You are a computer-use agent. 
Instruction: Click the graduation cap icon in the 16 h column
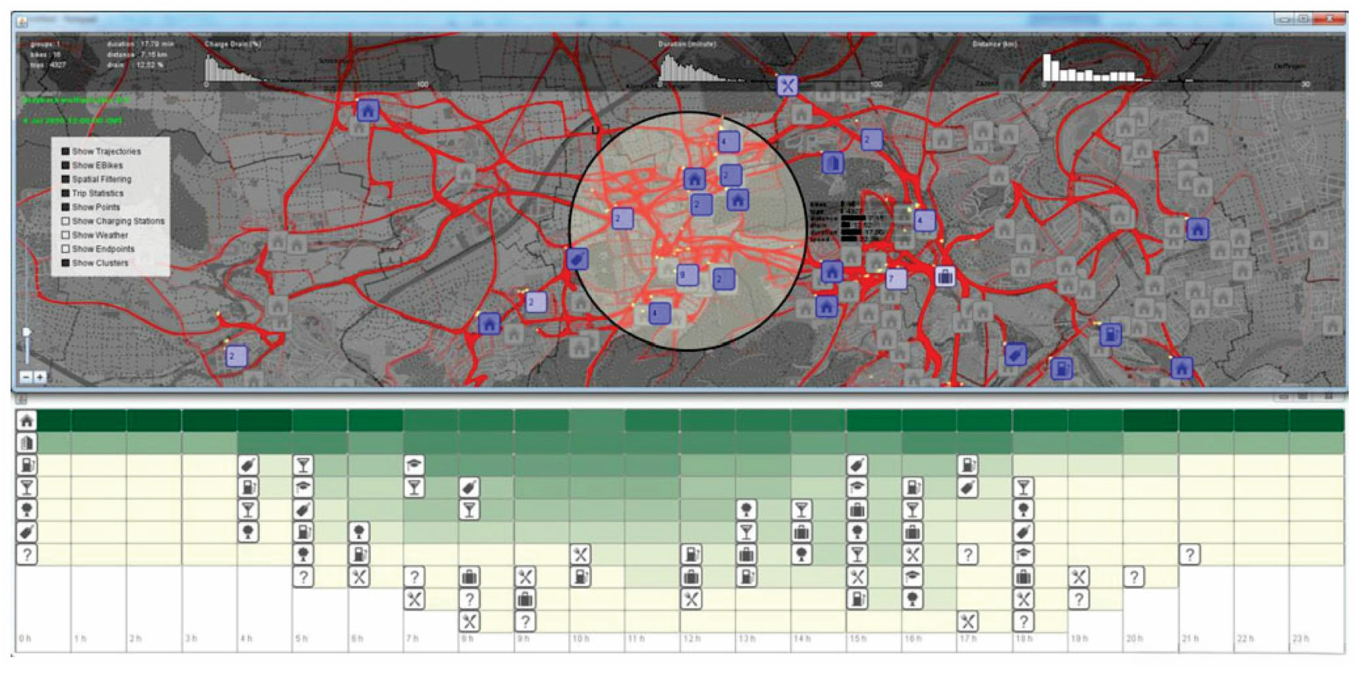point(912,576)
